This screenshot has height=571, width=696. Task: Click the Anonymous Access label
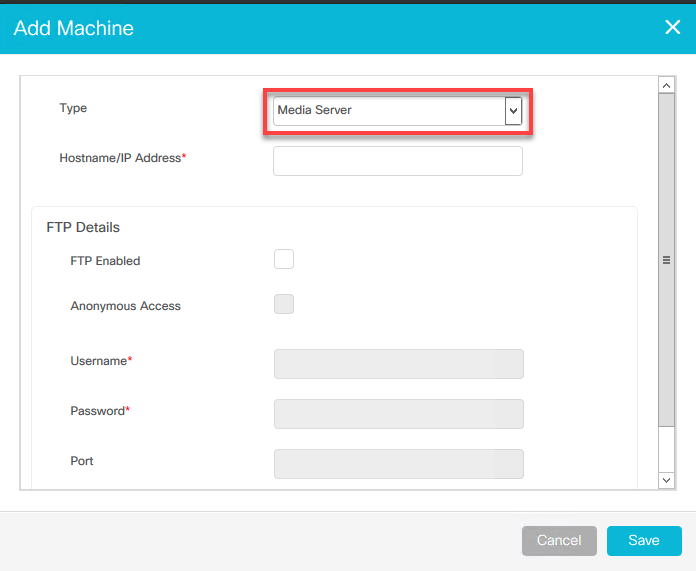click(x=126, y=306)
